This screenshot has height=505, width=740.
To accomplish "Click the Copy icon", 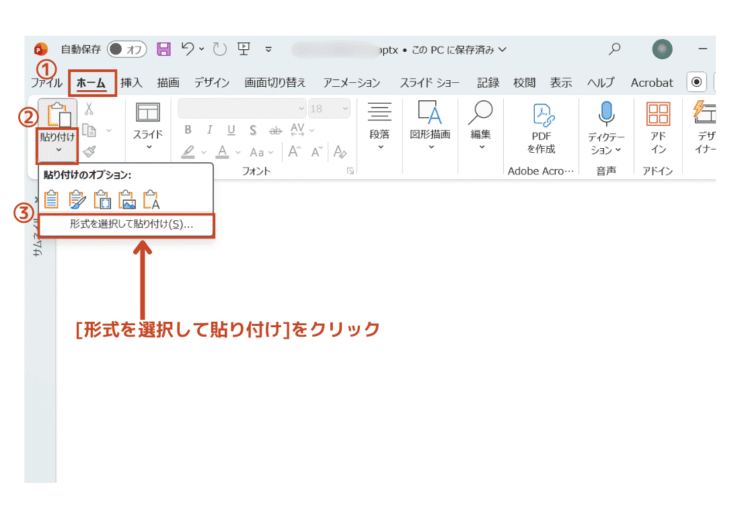I will [89, 129].
